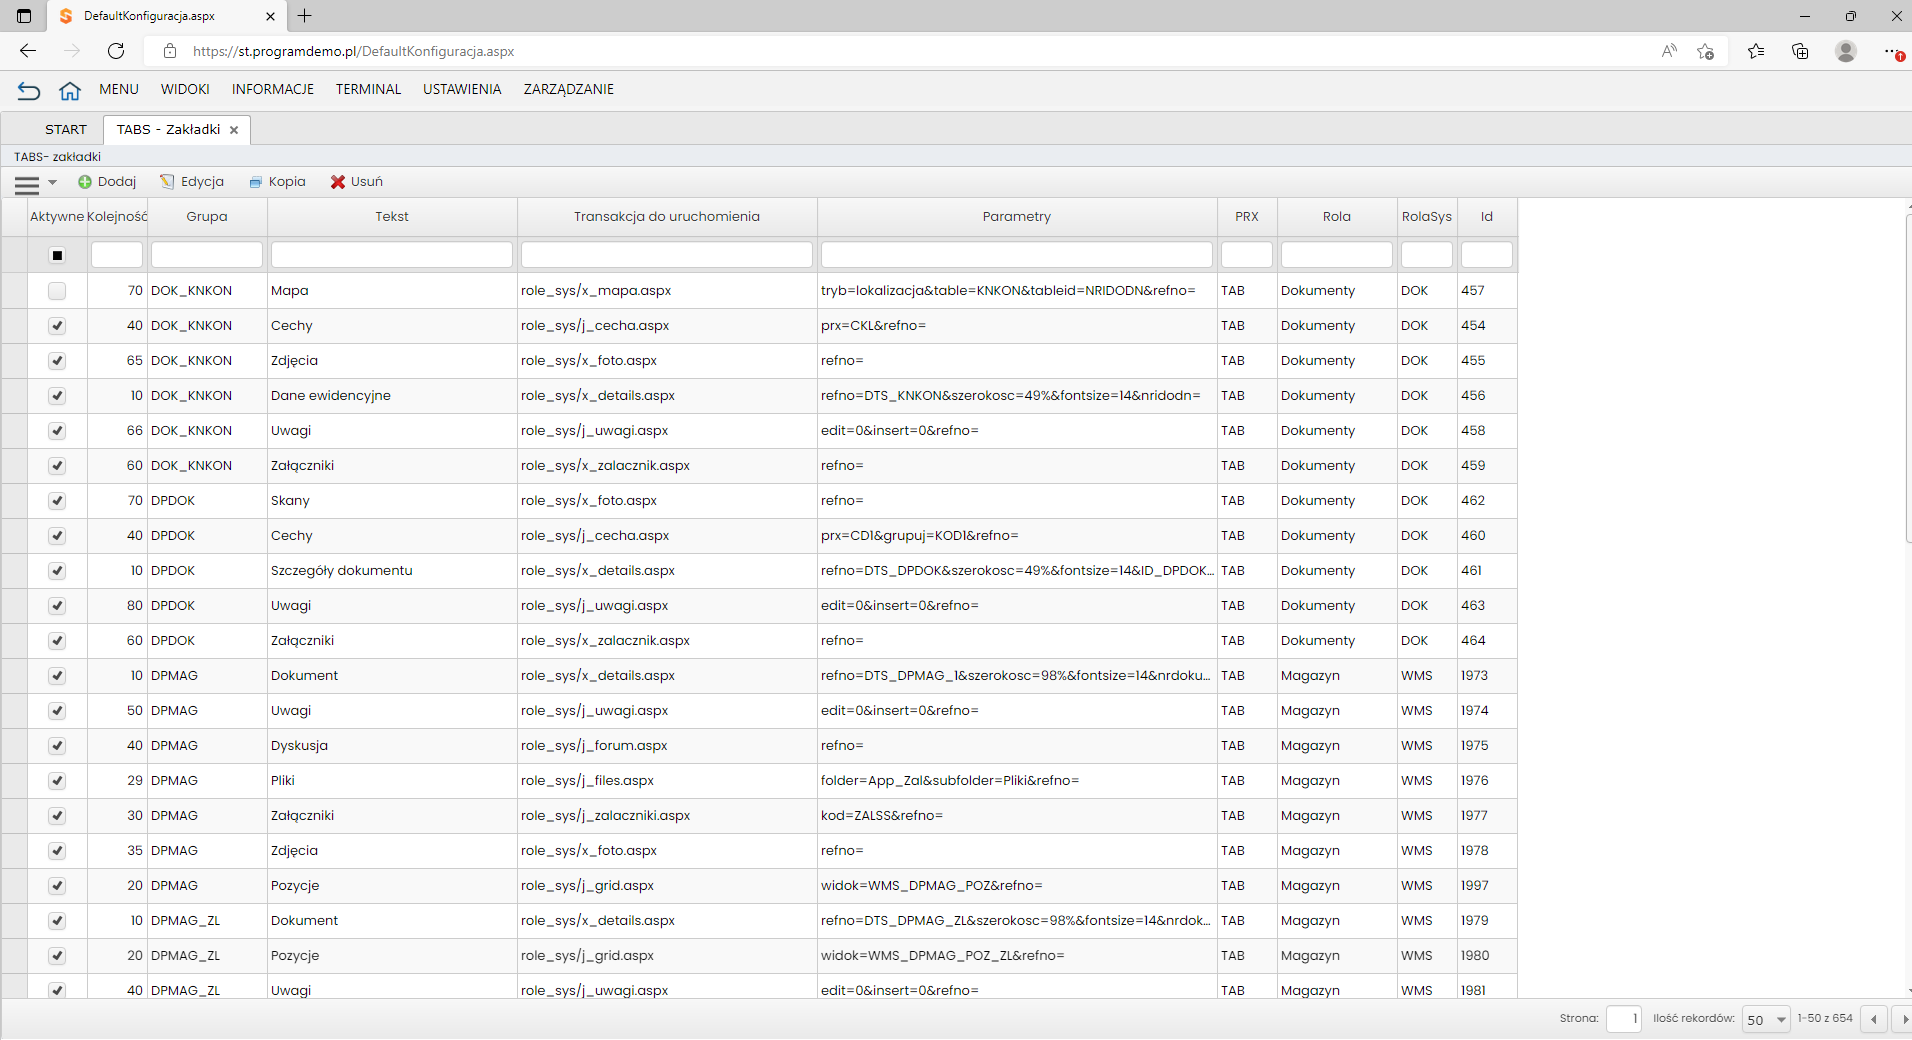Click the browser address bar URL

coord(354,51)
